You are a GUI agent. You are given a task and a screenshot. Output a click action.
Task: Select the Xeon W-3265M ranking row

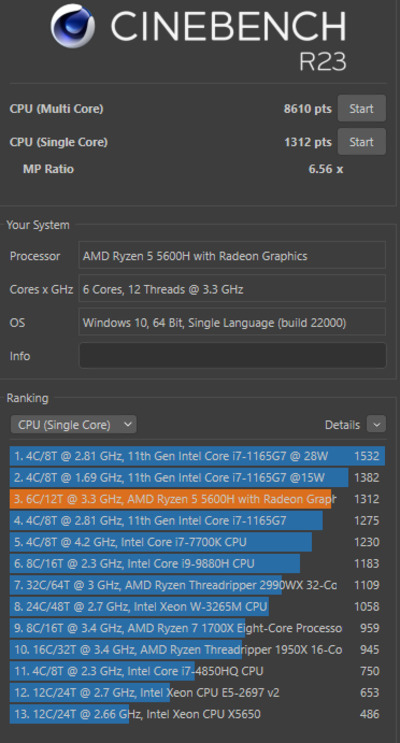point(197,607)
